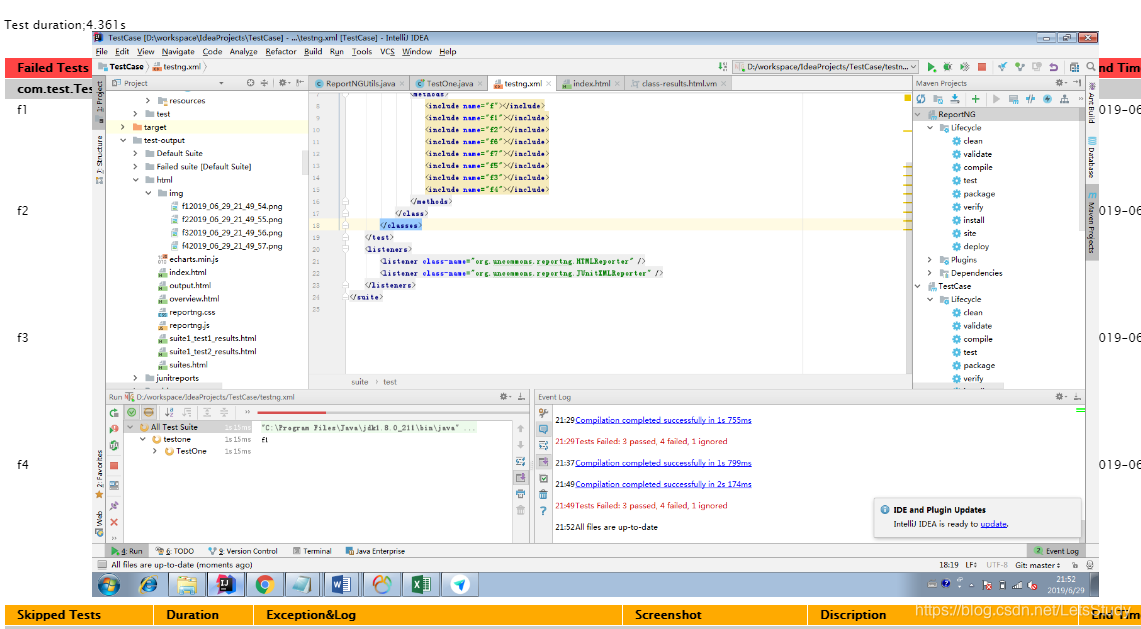Open Search Everywhere magnifier icon

(1091, 67)
